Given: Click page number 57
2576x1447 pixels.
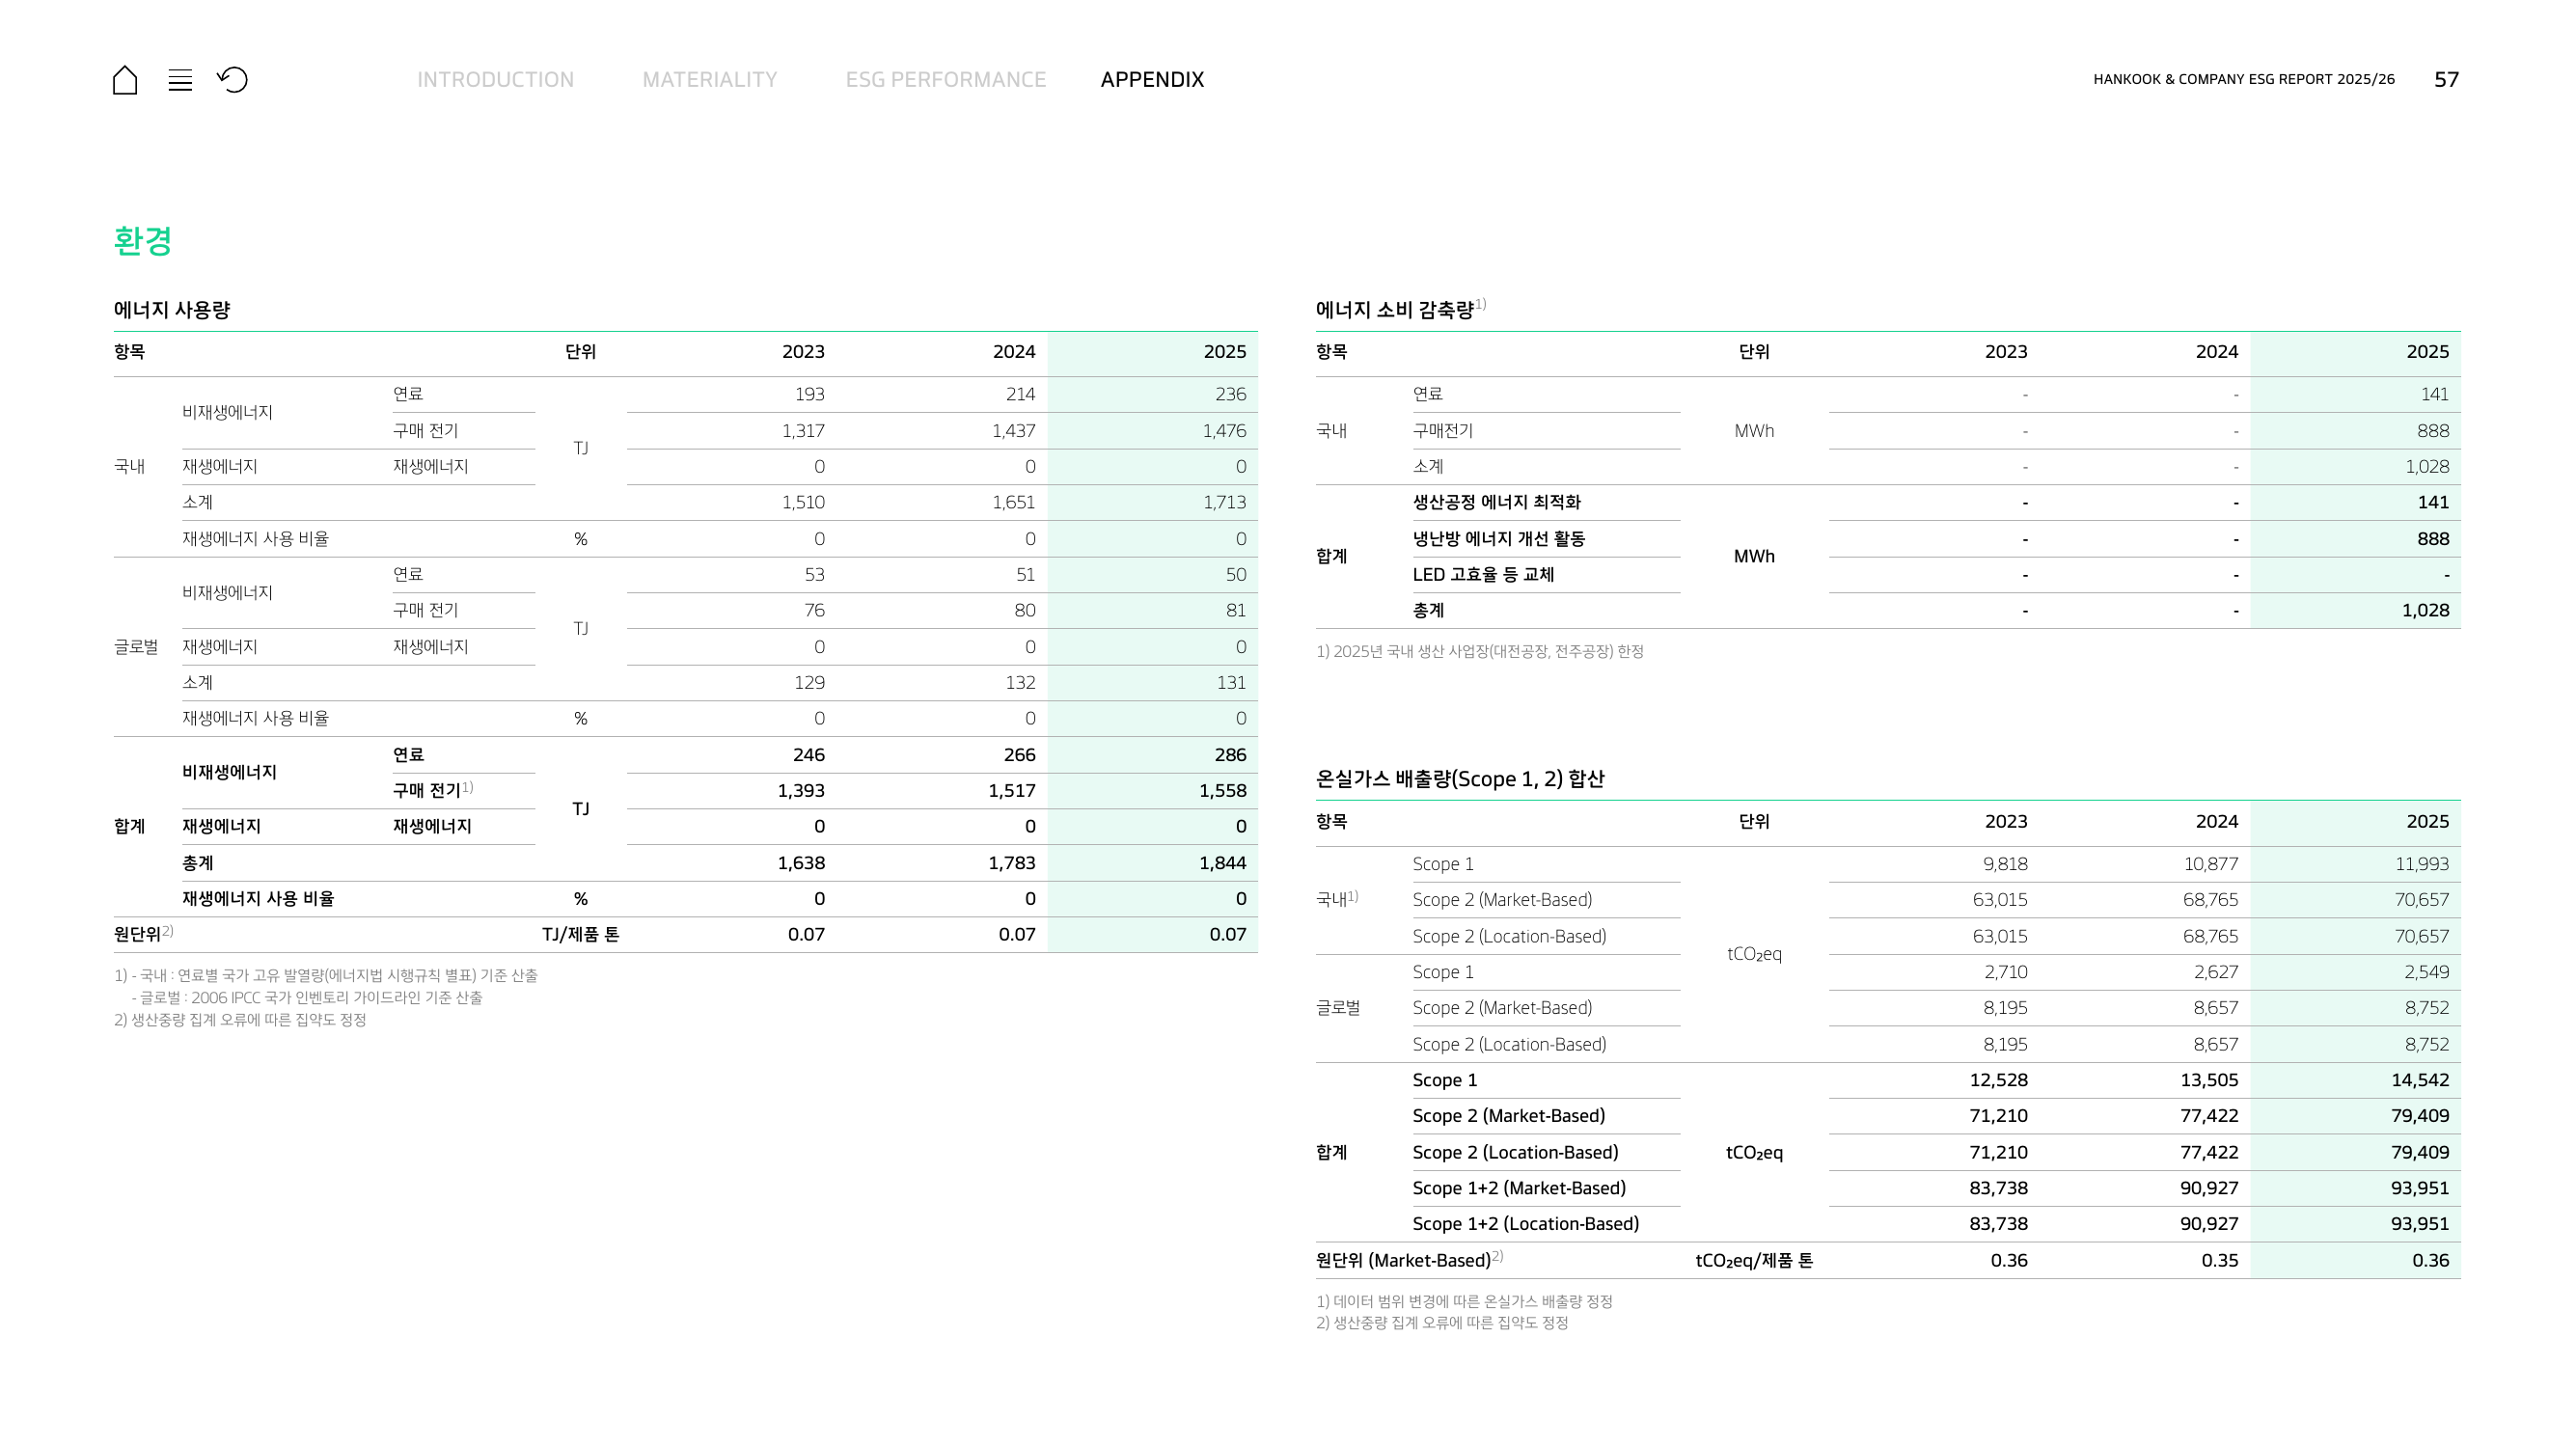Looking at the screenshot, I should [x=2446, y=79].
